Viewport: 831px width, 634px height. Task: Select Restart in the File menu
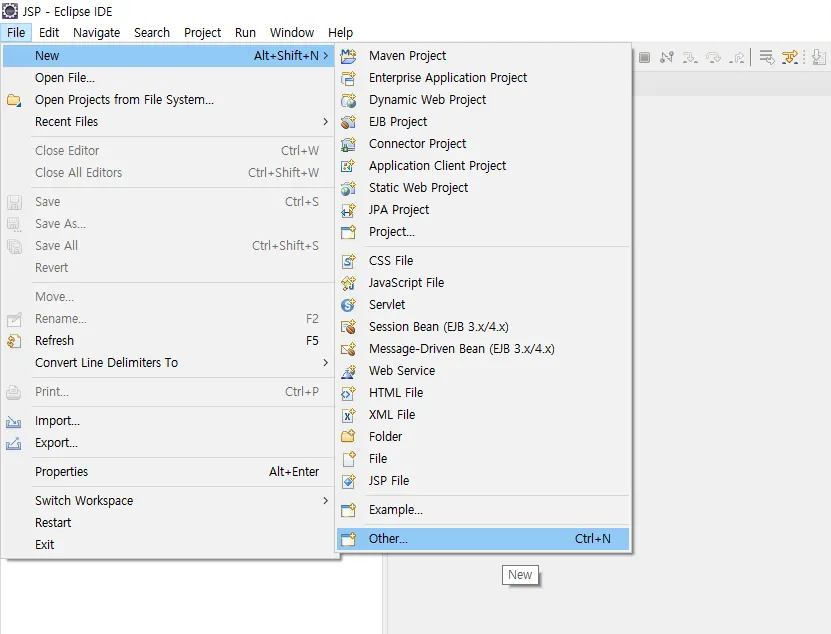coord(169,523)
